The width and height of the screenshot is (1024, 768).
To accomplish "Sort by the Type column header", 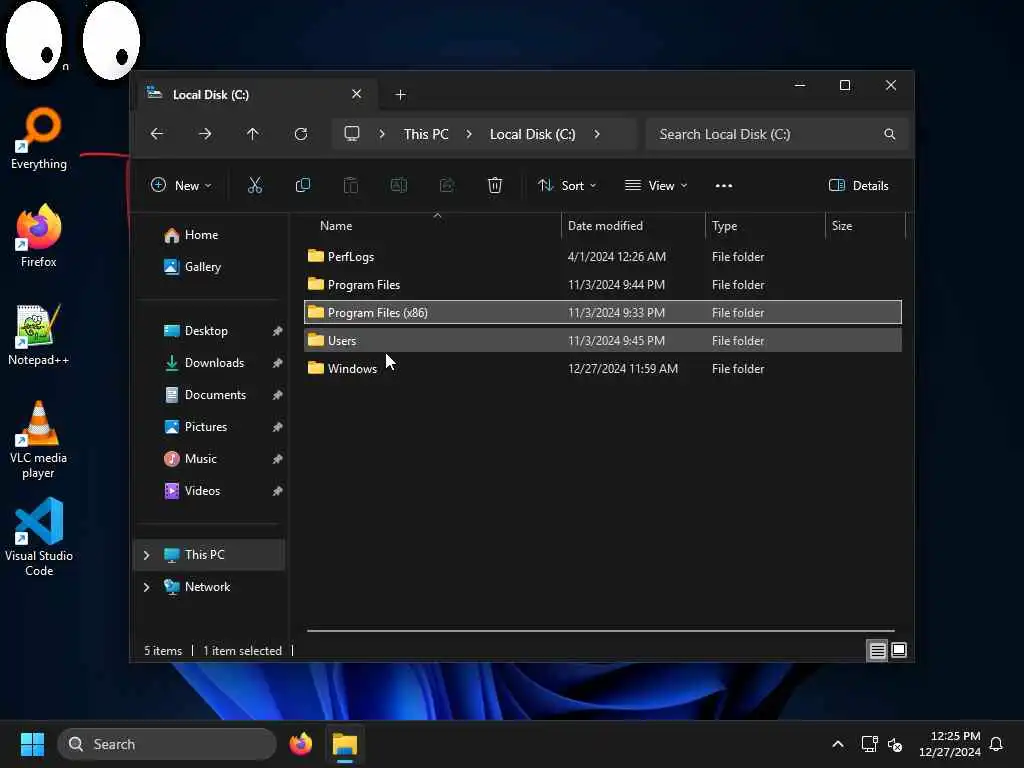I will (724, 226).
